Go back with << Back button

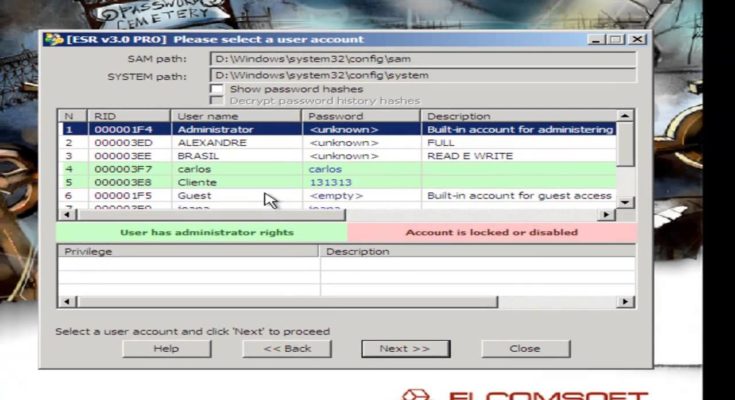click(x=287, y=348)
